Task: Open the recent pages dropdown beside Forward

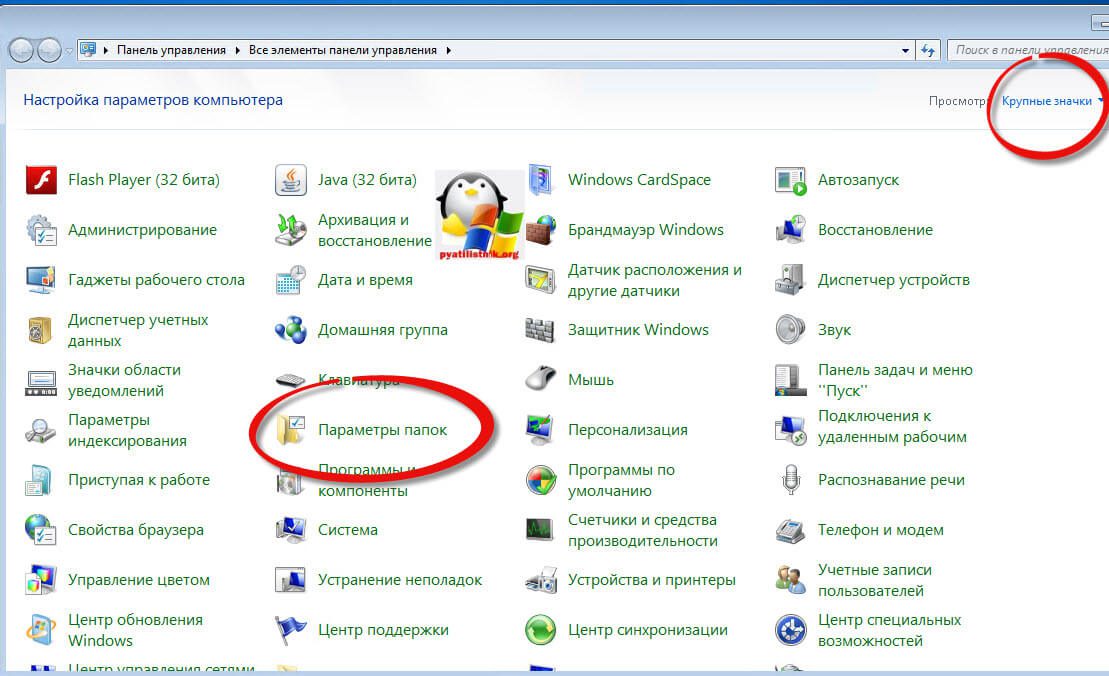Action: pyautogui.click(x=69, y=51)
